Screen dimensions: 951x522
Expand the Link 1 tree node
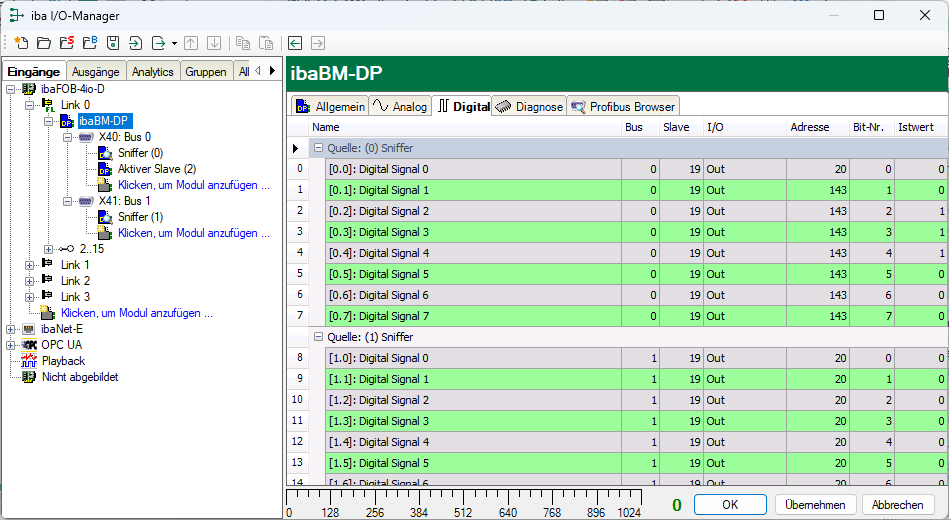(x=30, y=265)
